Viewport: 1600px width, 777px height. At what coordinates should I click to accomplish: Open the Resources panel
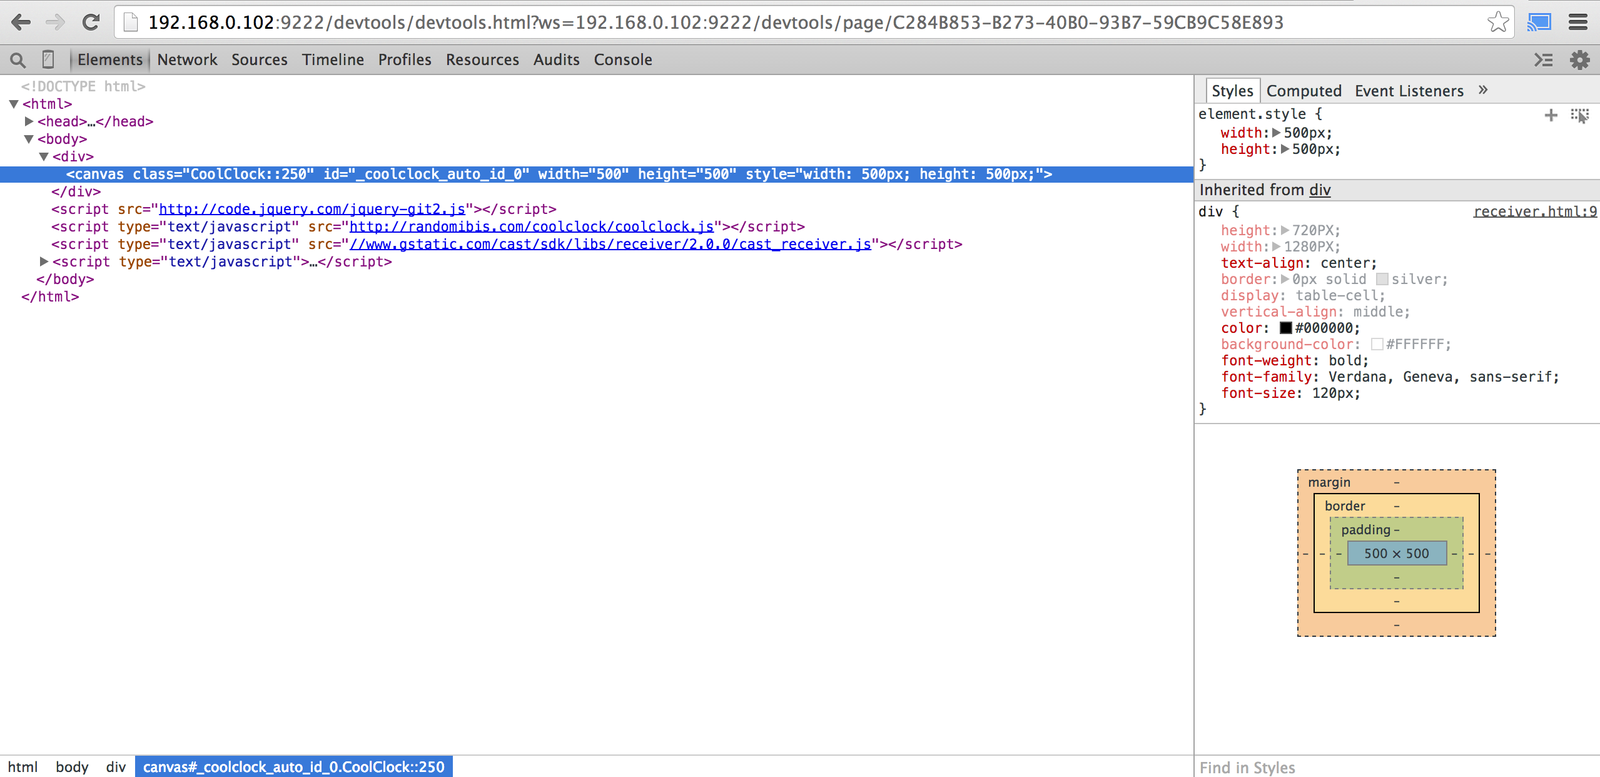point(482,60)
